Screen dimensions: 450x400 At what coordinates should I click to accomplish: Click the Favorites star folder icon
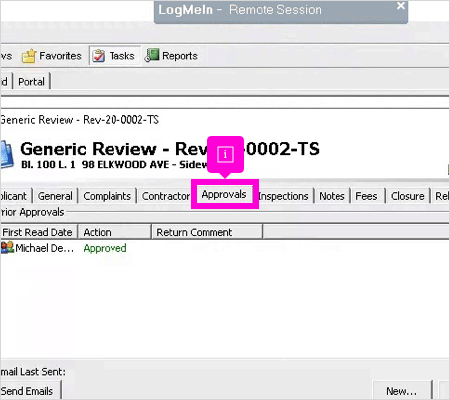click(29, 56)
